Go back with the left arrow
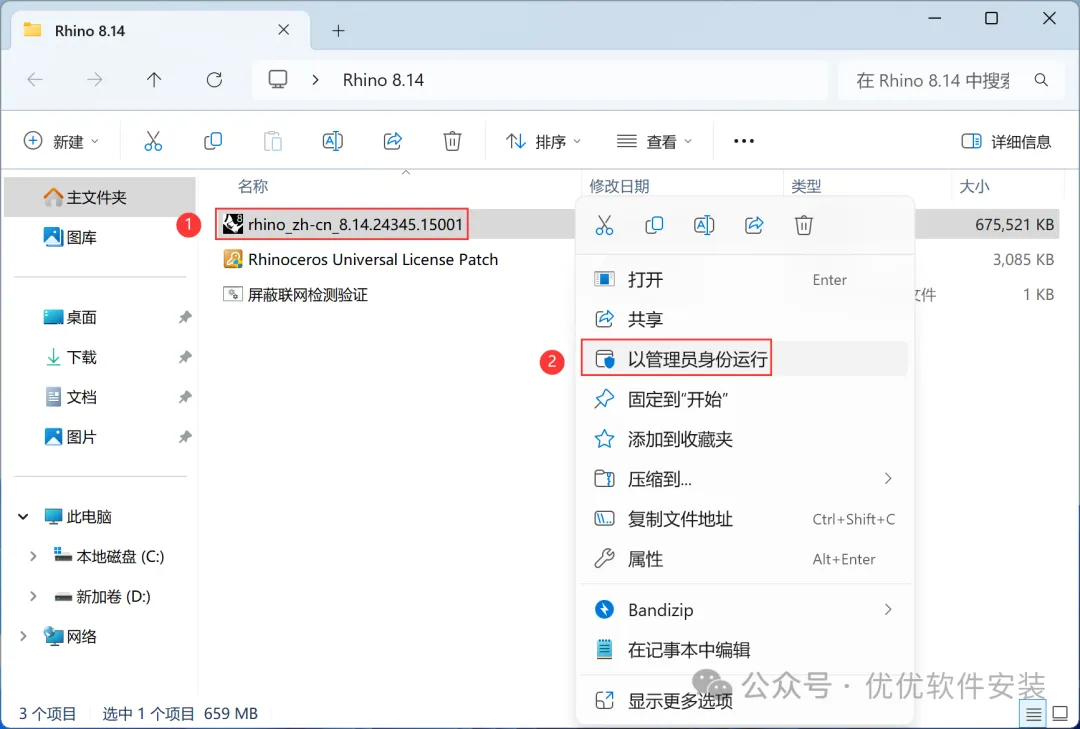Screen dimensions: 1080x729 pos(35,80)
